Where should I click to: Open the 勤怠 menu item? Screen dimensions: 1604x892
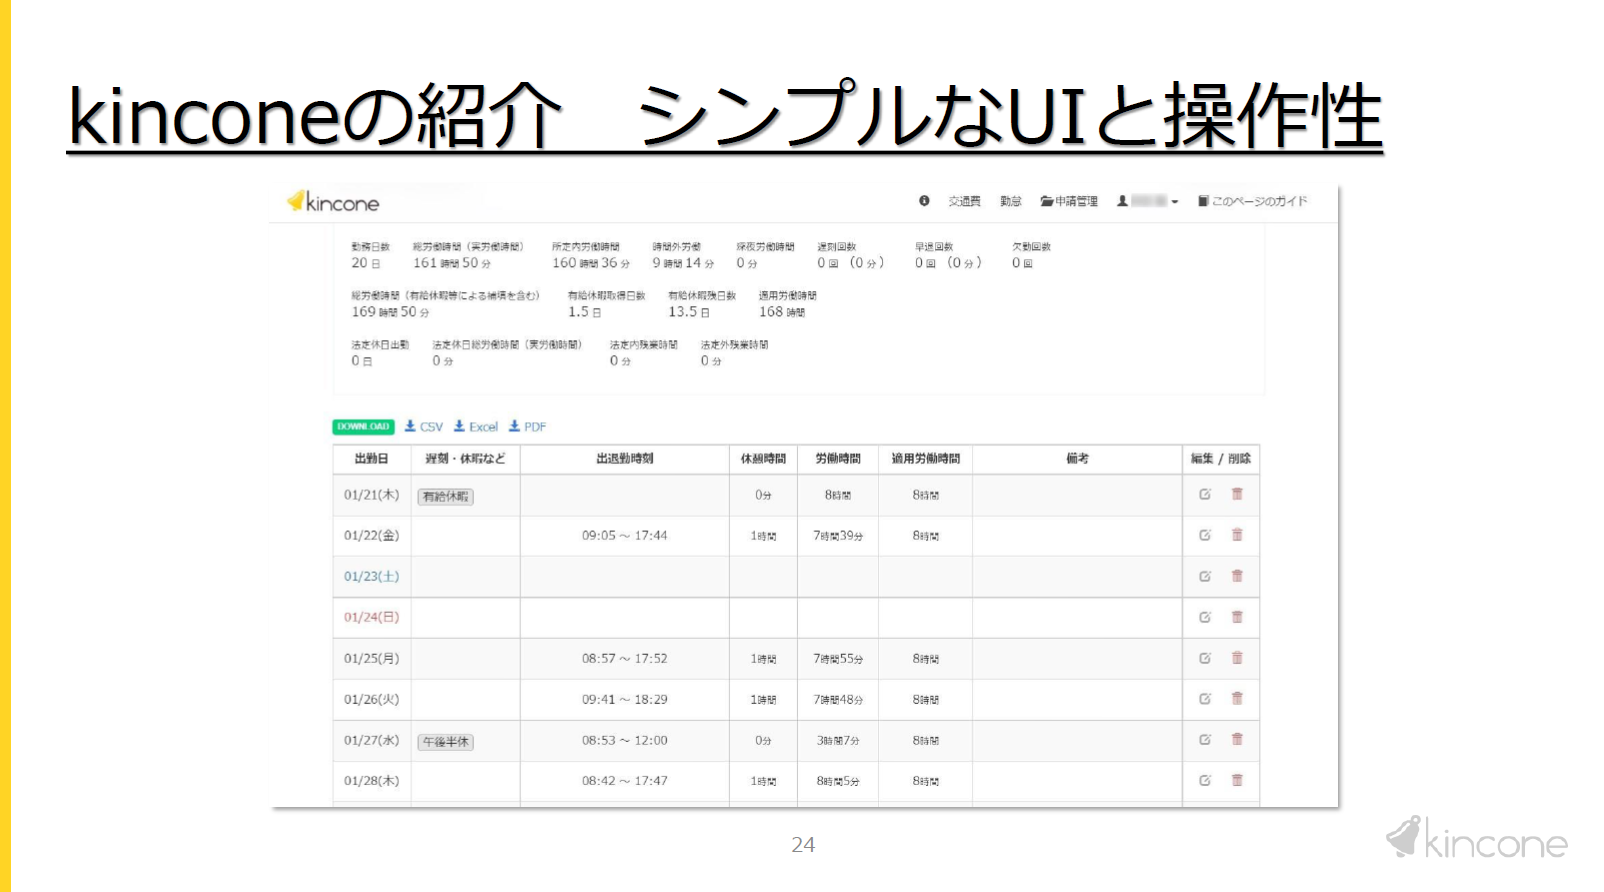click(x=1011, y=201)
